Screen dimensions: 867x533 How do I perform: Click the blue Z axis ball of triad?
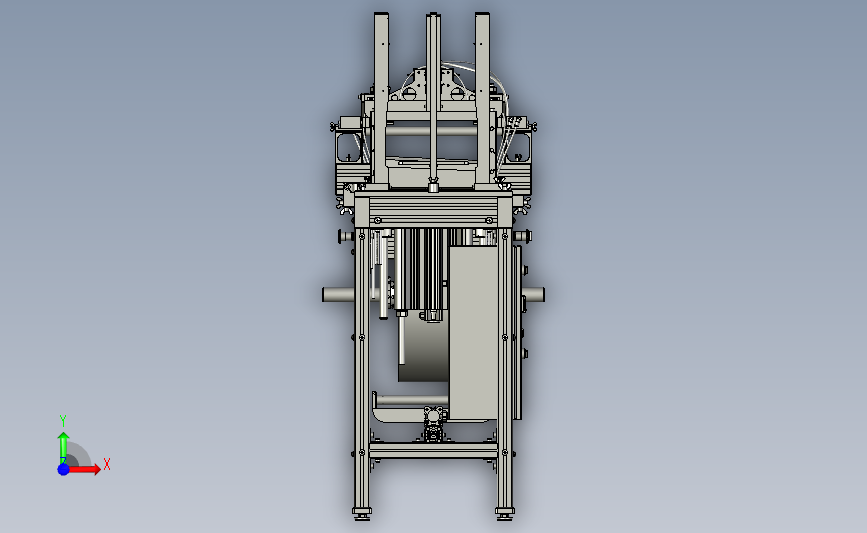click(64, 469)
